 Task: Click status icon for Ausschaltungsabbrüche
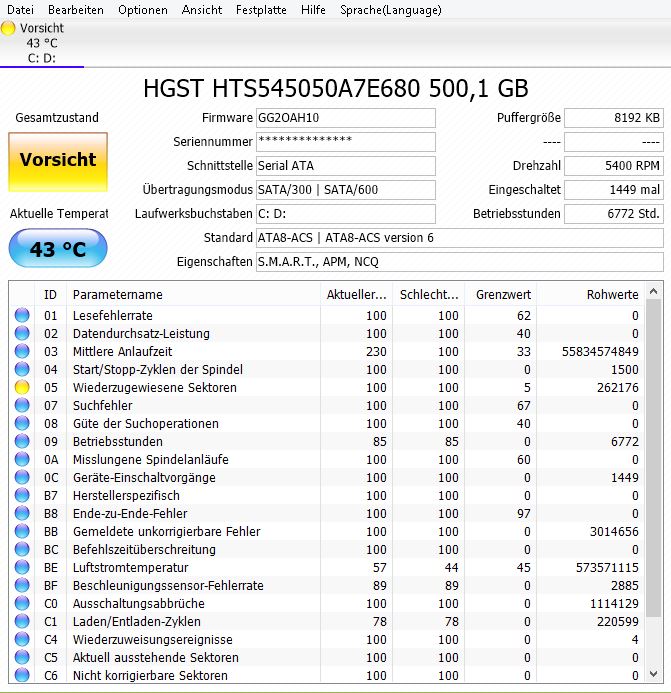point(22,603)
